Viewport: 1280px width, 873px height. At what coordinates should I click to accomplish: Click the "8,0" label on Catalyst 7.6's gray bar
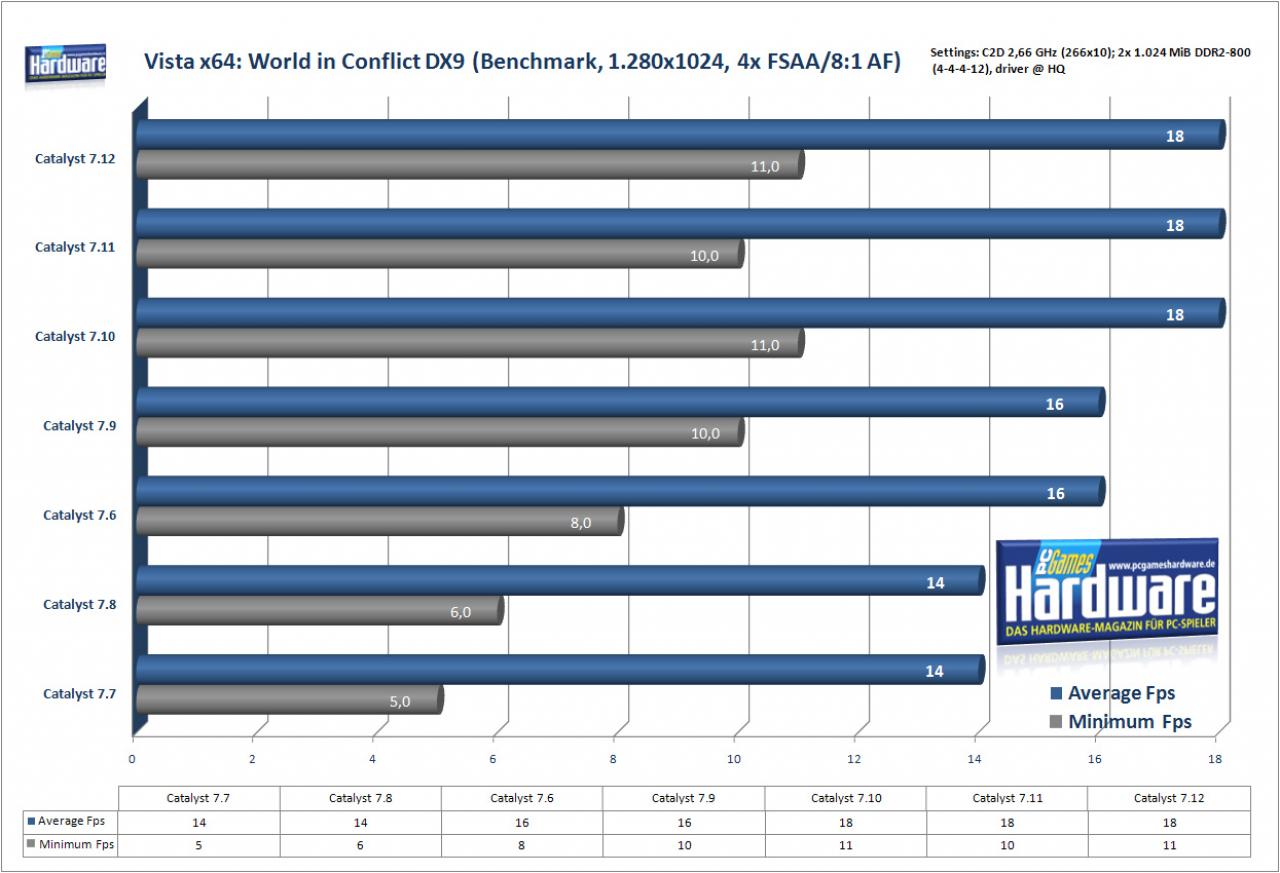pyautogui.click(x=580, y=522)
